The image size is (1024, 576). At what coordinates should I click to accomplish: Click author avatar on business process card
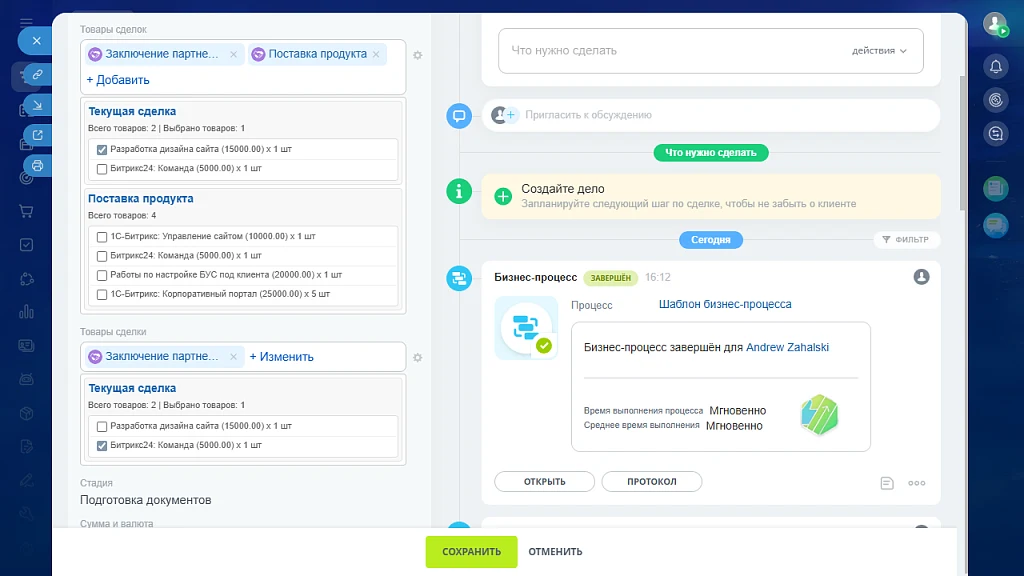[921, 277]
